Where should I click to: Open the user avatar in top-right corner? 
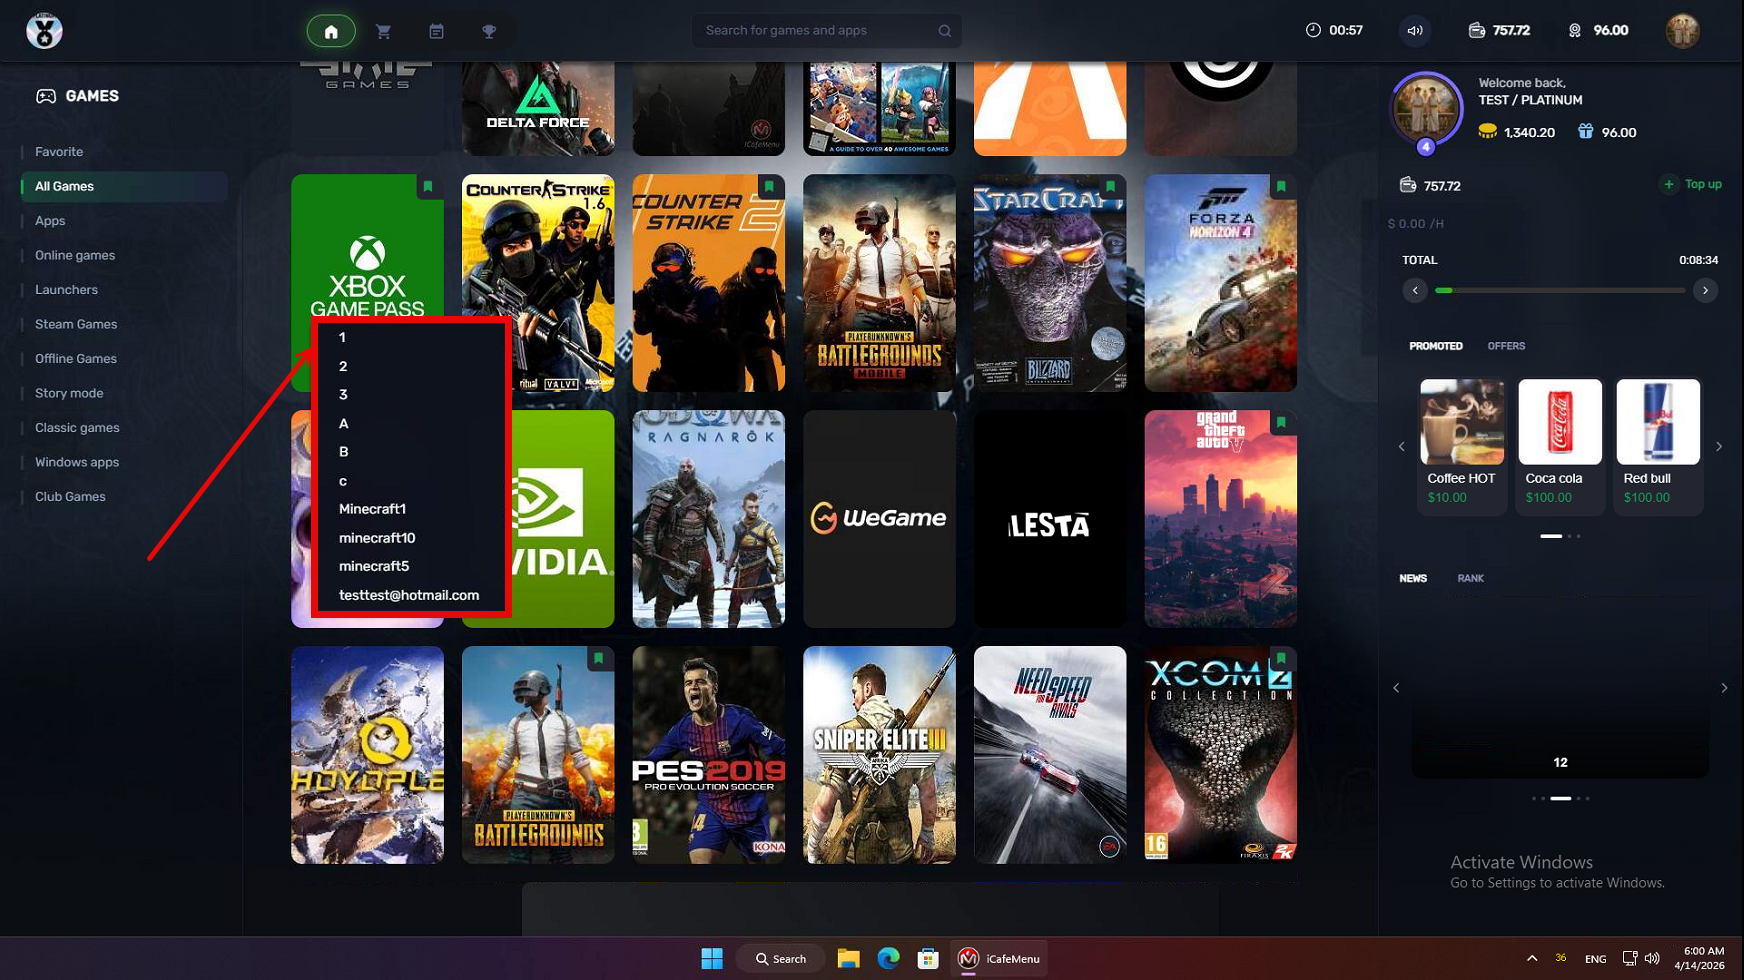pyautogui.click(x=1682, y=31)
